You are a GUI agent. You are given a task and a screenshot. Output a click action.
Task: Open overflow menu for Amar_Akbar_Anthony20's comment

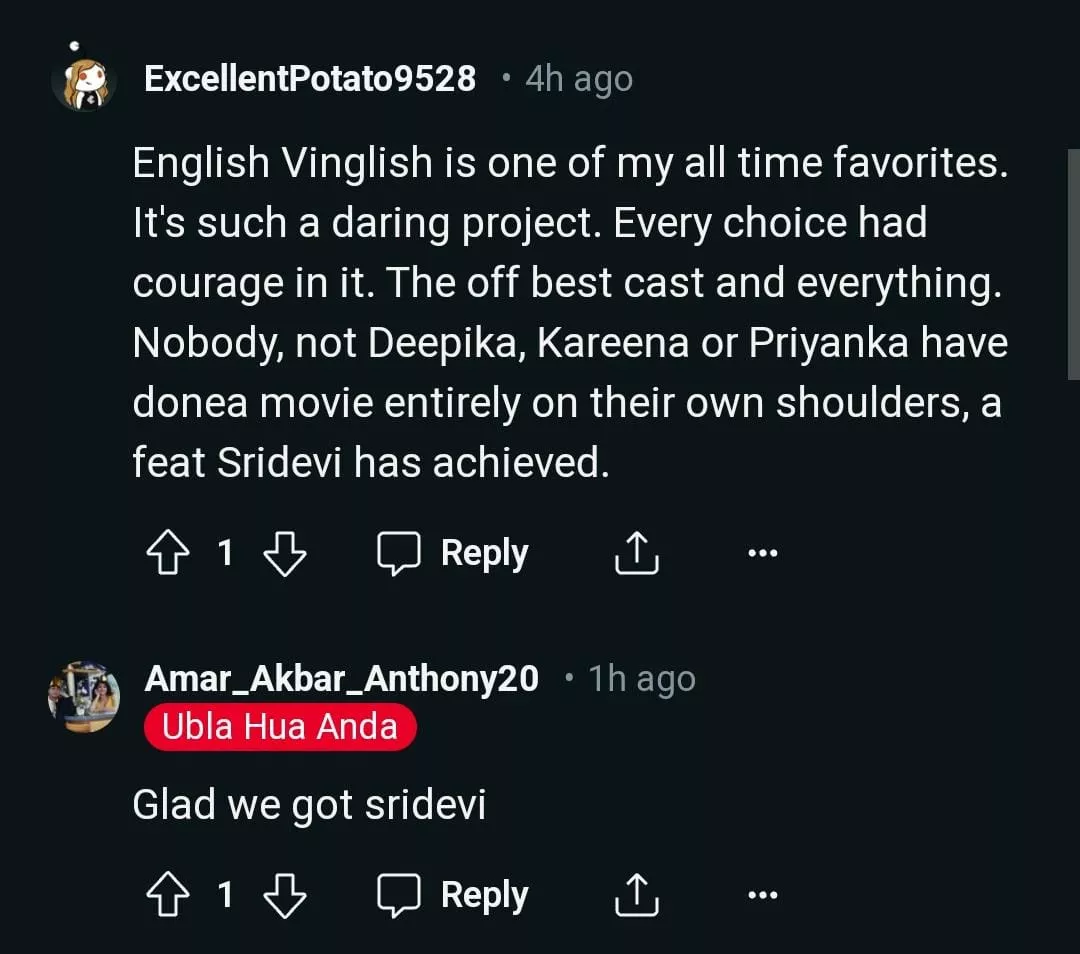[762, 894]
